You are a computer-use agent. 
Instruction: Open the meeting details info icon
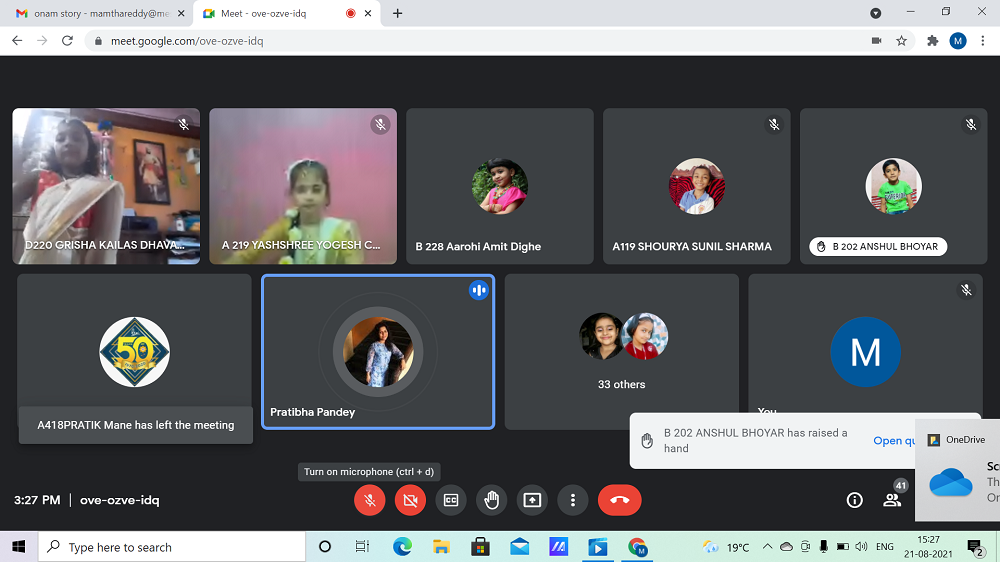pos(854,500)
